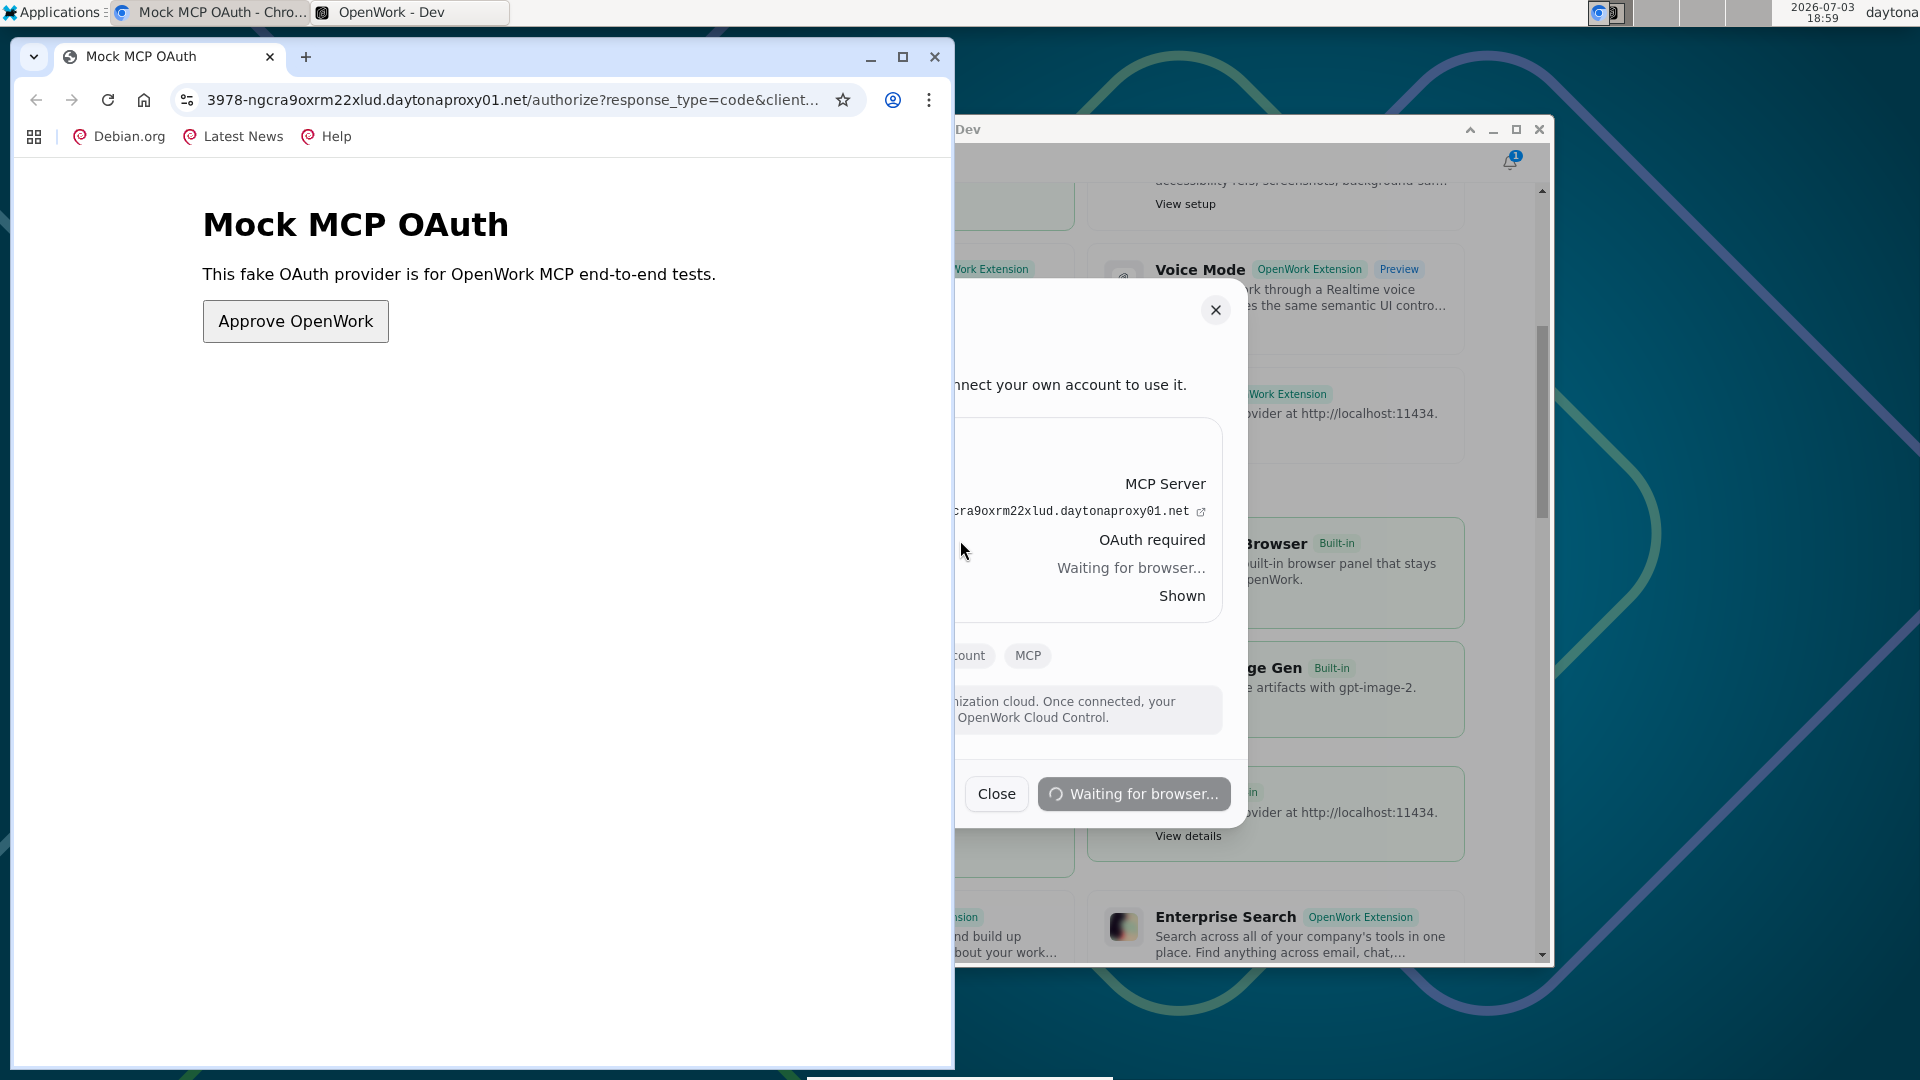Click the Close button in OpenWork dialog

point(997,794)
